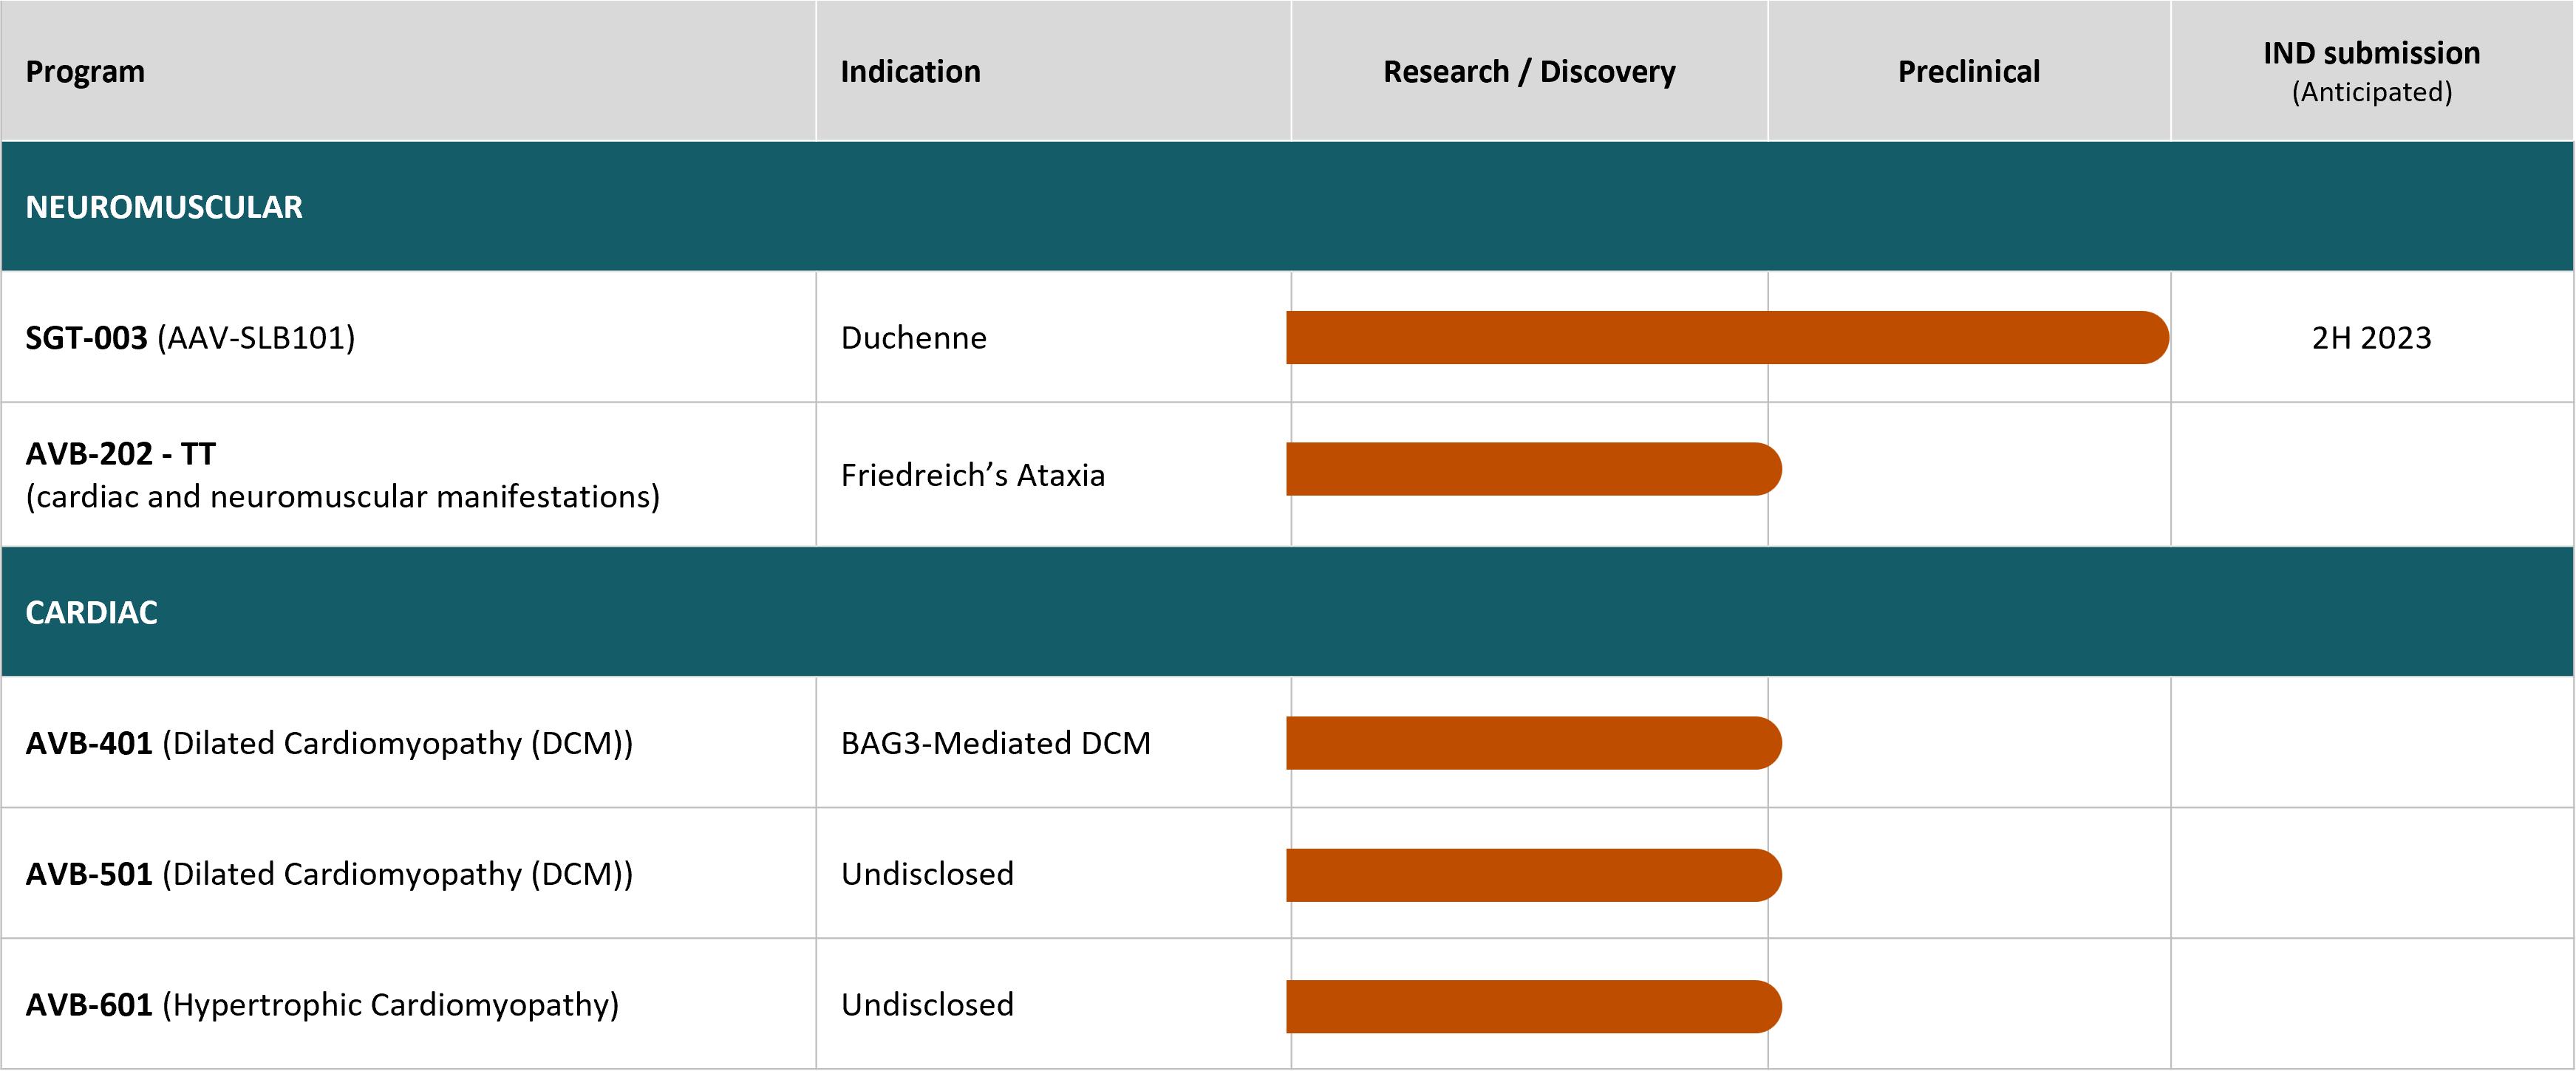Select the BAG3-Mediated DCM indication
This screenshot has width=2576, height=1071.
pos(995,743)
